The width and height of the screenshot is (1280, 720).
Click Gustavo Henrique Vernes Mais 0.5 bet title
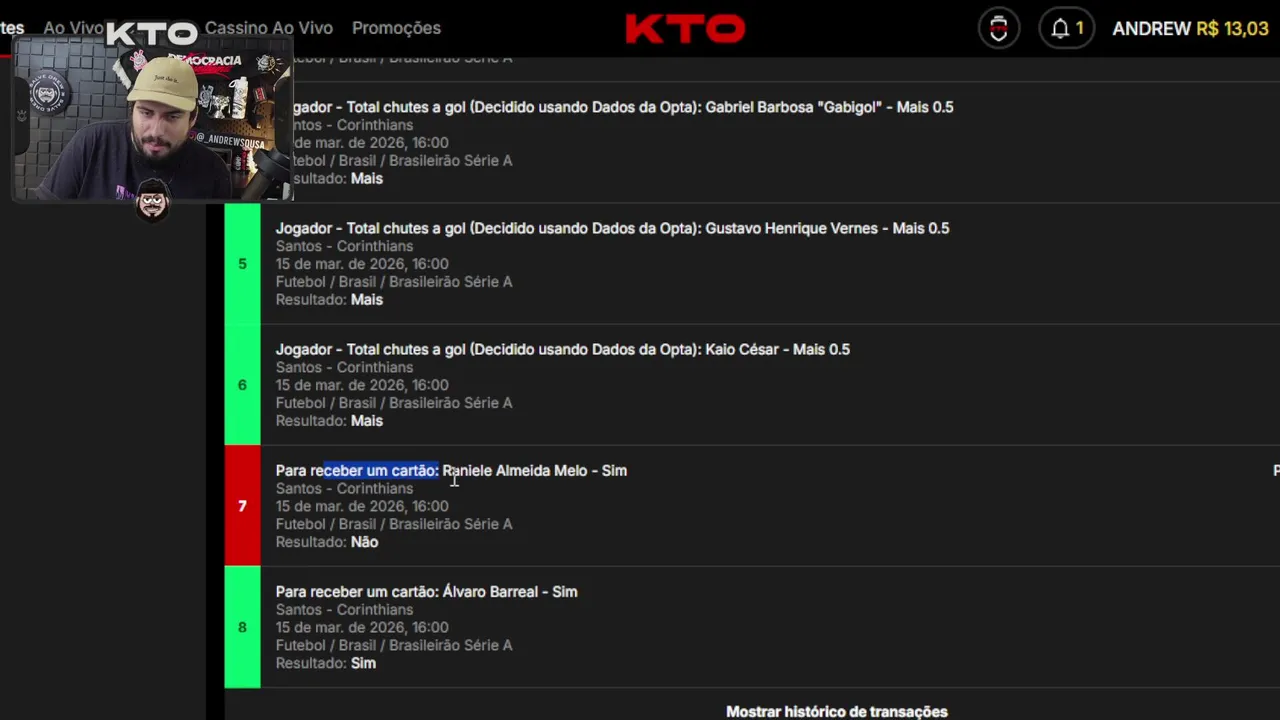tap(612, 228)
